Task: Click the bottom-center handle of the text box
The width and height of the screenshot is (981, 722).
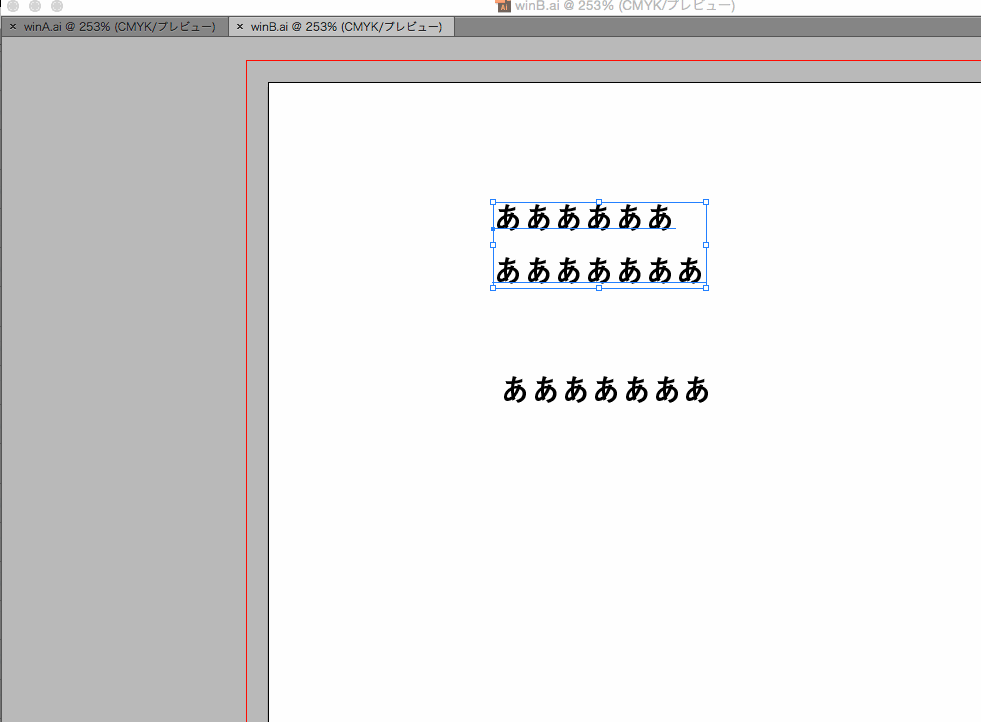Action: tap(599, 288)
